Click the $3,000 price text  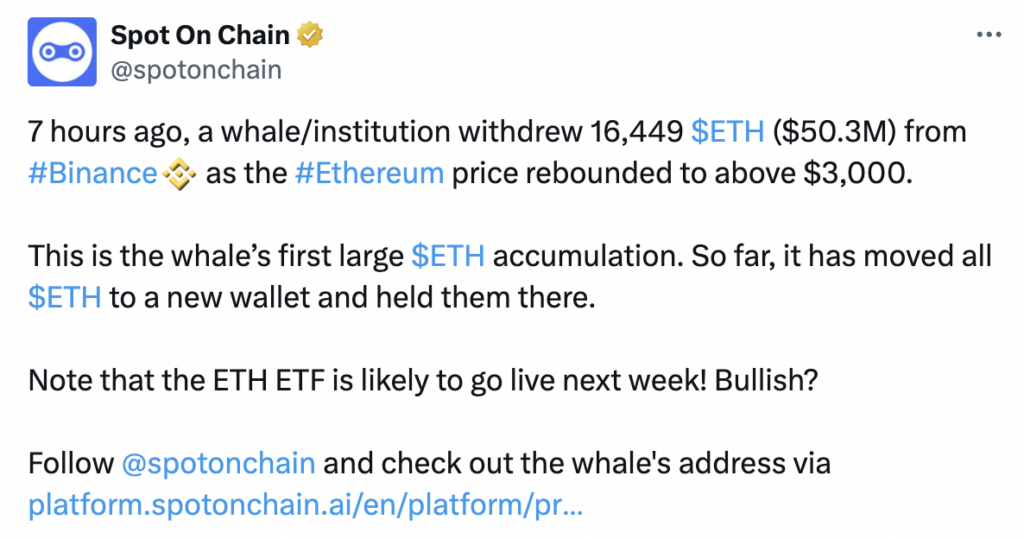857,174
